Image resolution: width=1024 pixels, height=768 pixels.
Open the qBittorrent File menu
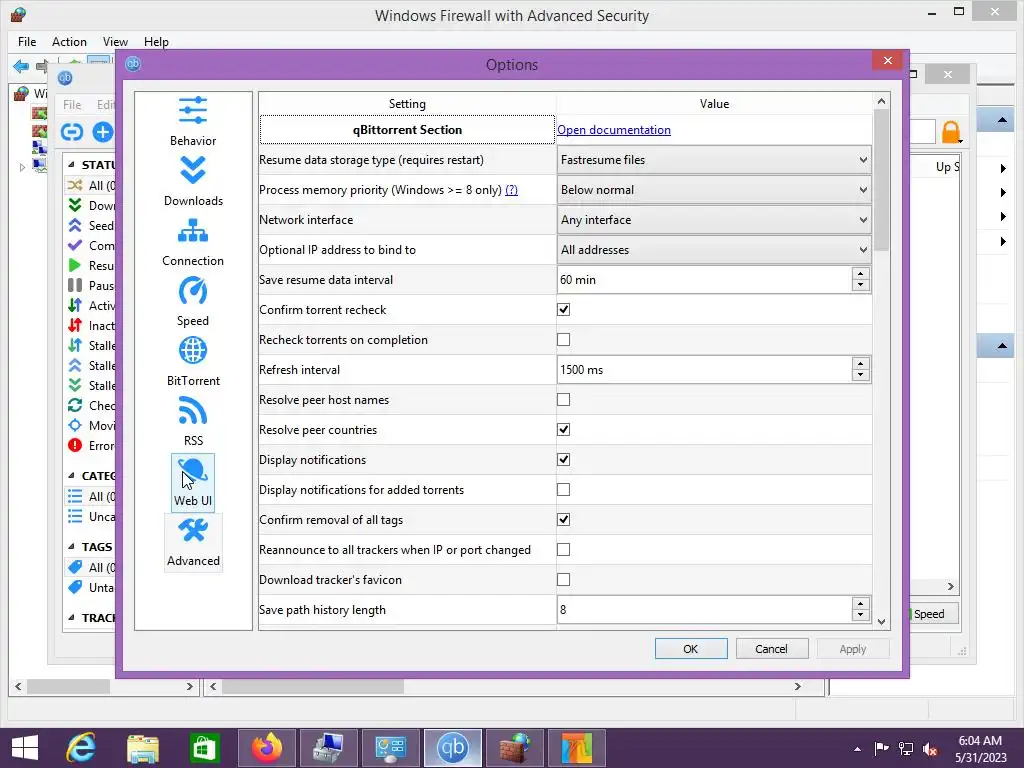click(72, 104)
